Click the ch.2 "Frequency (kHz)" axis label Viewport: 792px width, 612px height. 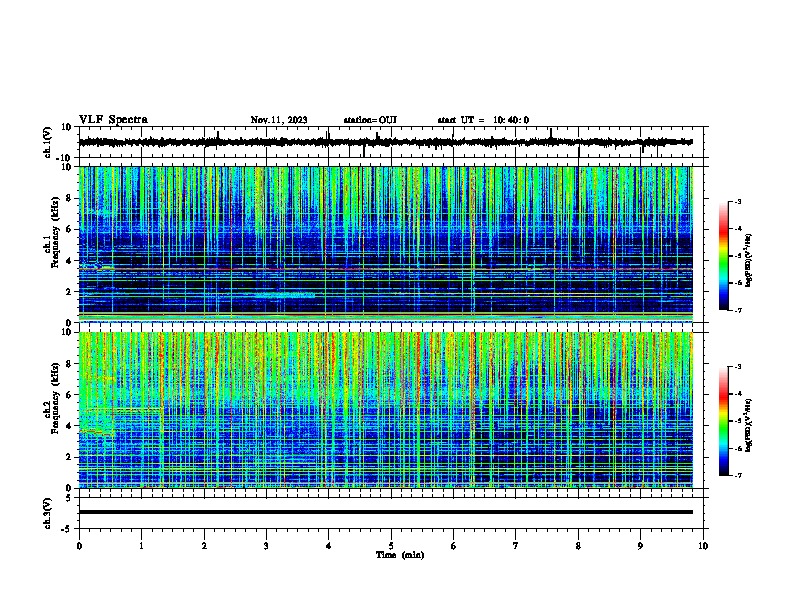point(55,398)
